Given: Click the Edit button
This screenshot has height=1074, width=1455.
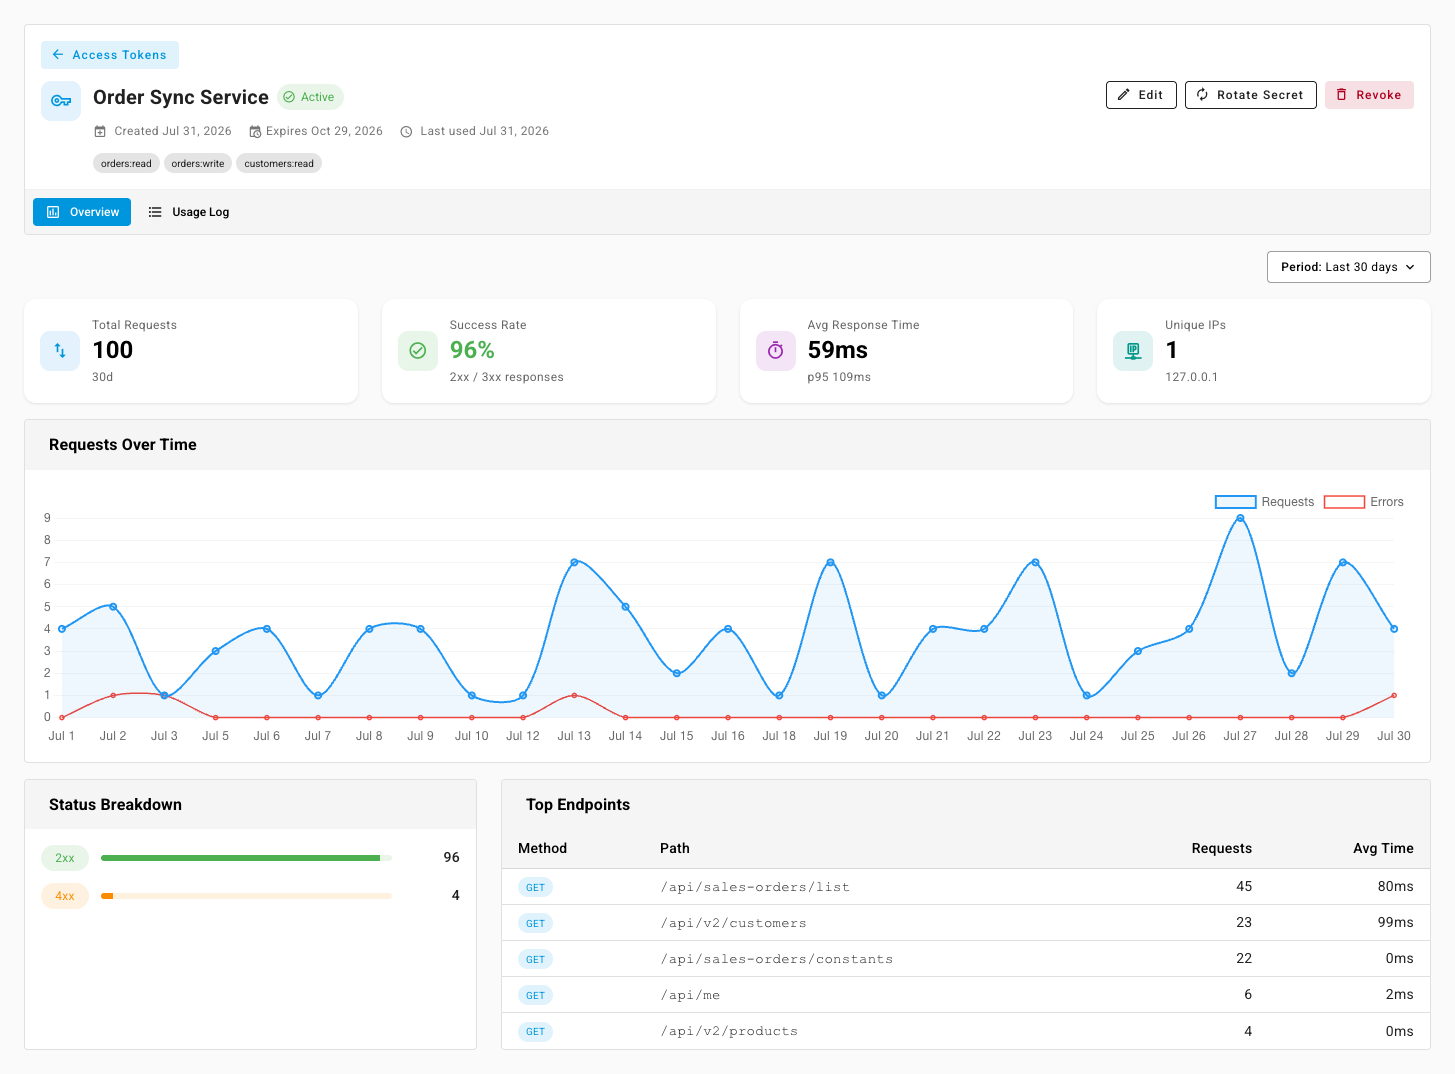Looking at the screenshot, I should pos(1141,95).
